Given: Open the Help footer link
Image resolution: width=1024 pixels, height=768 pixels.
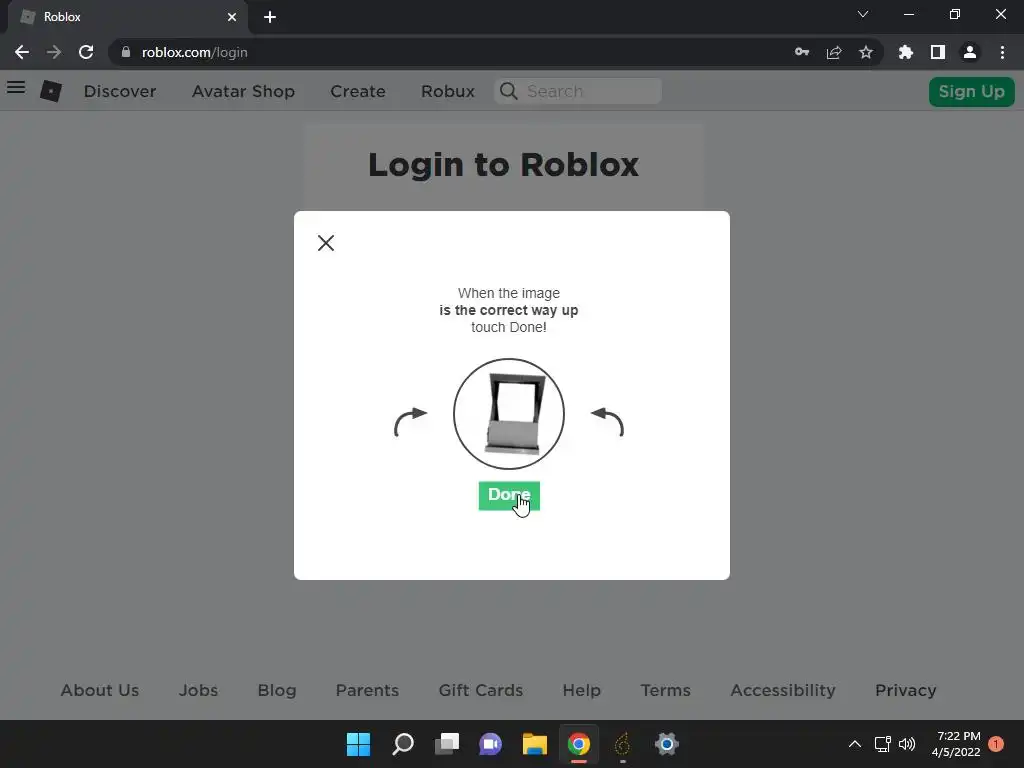Looking at the screenshot, I should click(x=581, y=690).
